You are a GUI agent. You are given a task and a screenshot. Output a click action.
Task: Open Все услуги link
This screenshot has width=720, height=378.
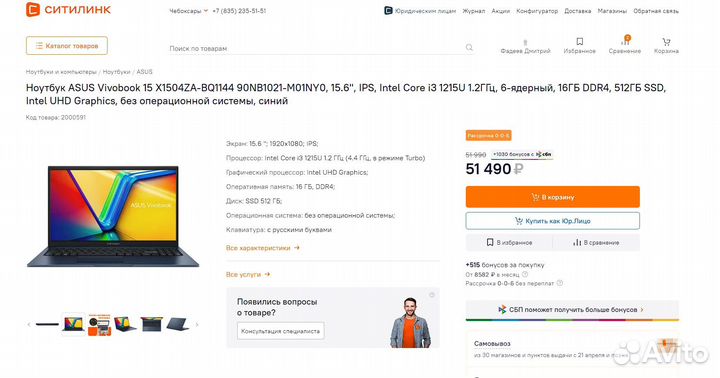click(x=248, y=274)
